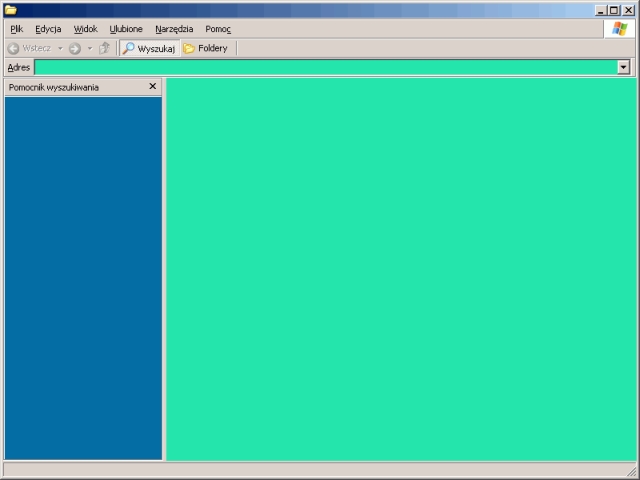The width and height of the screenshot is (640, 480).
Task: Click the up-one-level folder icon
Action: coord(104,48)
